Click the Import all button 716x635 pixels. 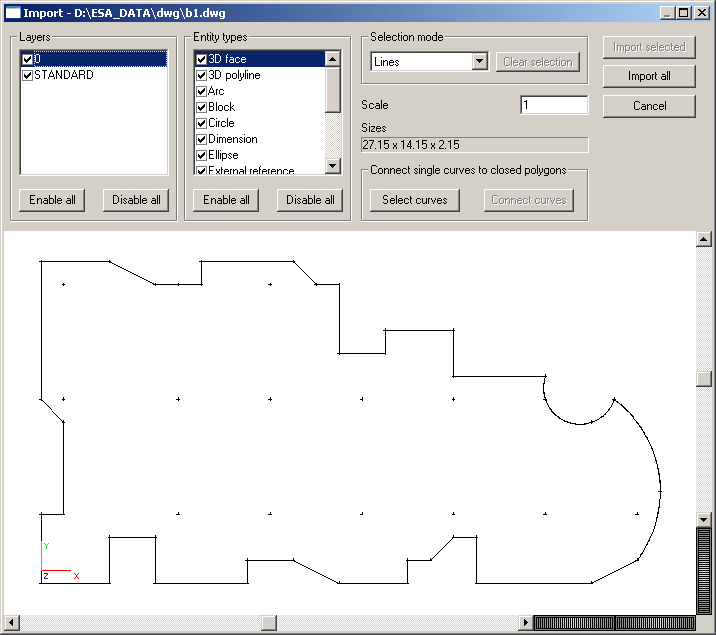649,76
